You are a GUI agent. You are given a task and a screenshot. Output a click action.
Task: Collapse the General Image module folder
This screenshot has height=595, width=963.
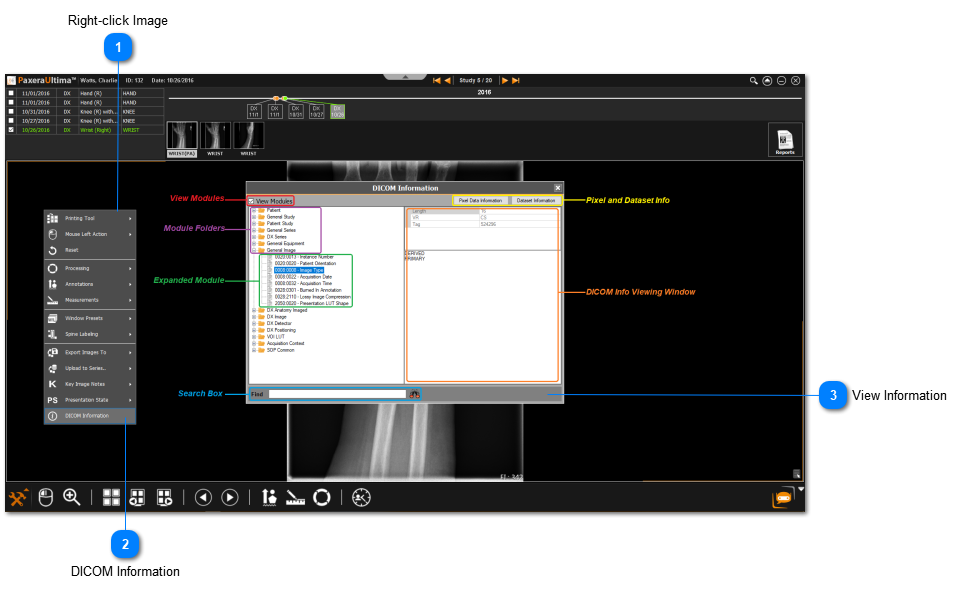click(253, 250)
